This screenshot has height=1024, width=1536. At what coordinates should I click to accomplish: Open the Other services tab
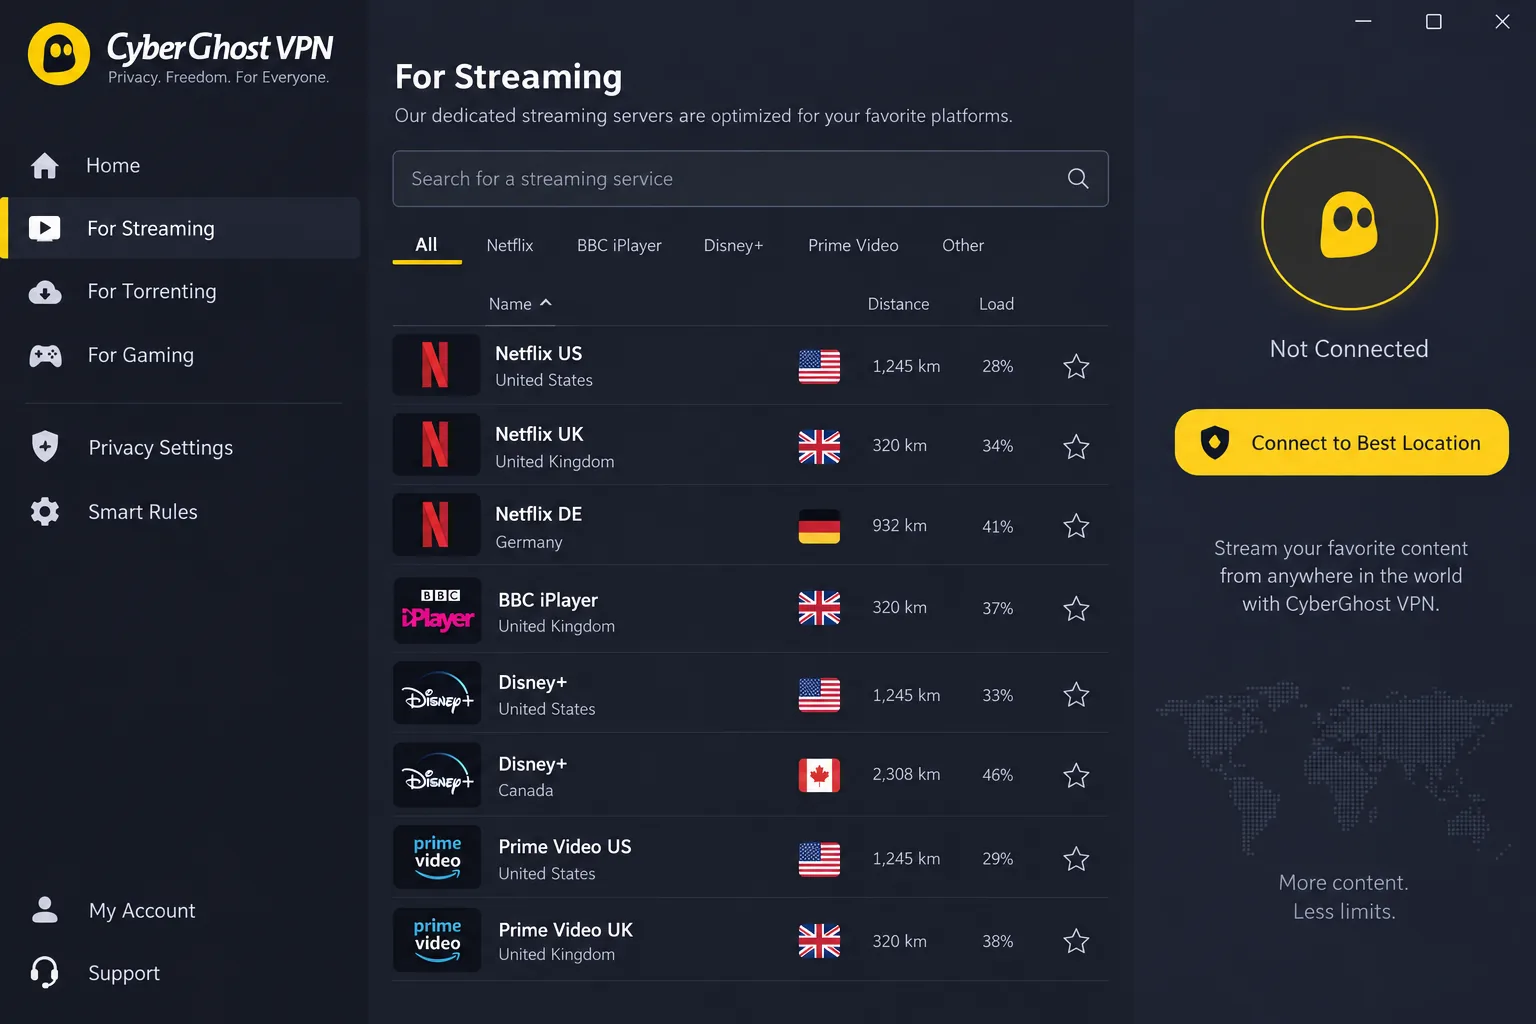(963, 245)
